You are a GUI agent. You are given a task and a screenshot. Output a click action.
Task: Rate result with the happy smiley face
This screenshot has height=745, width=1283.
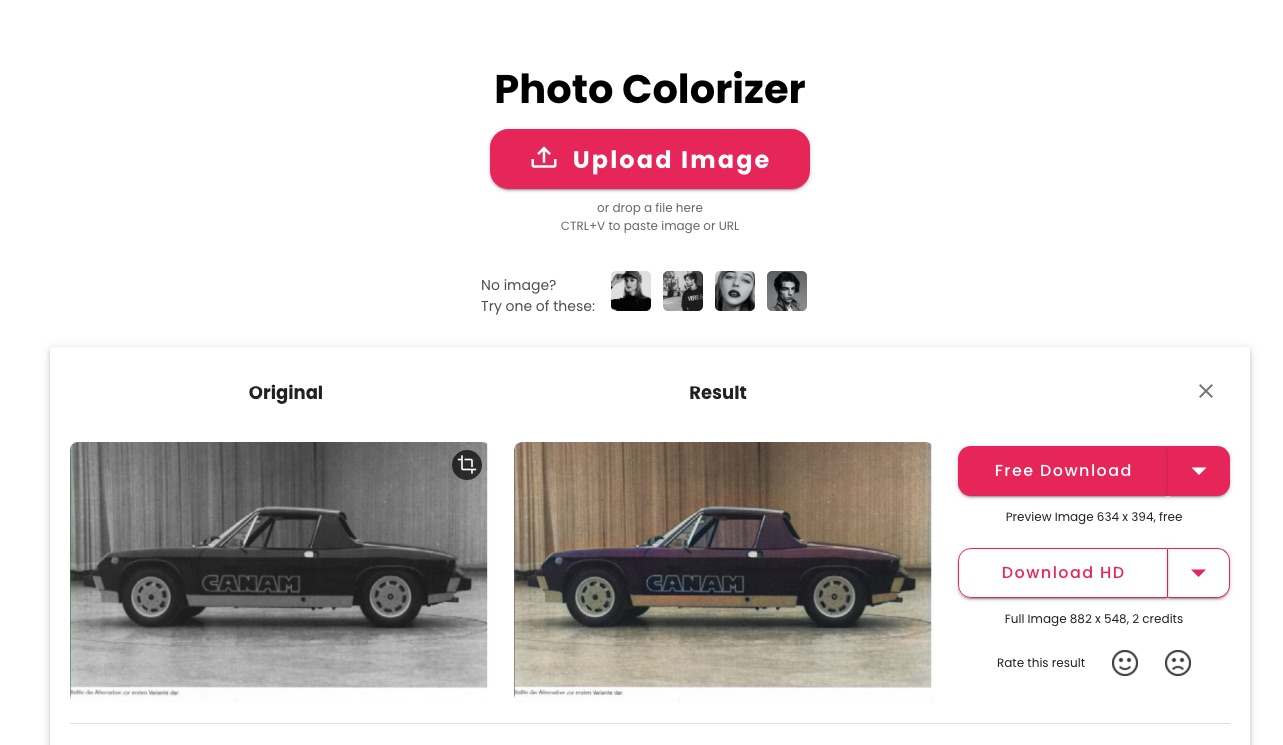(1125, 663)
